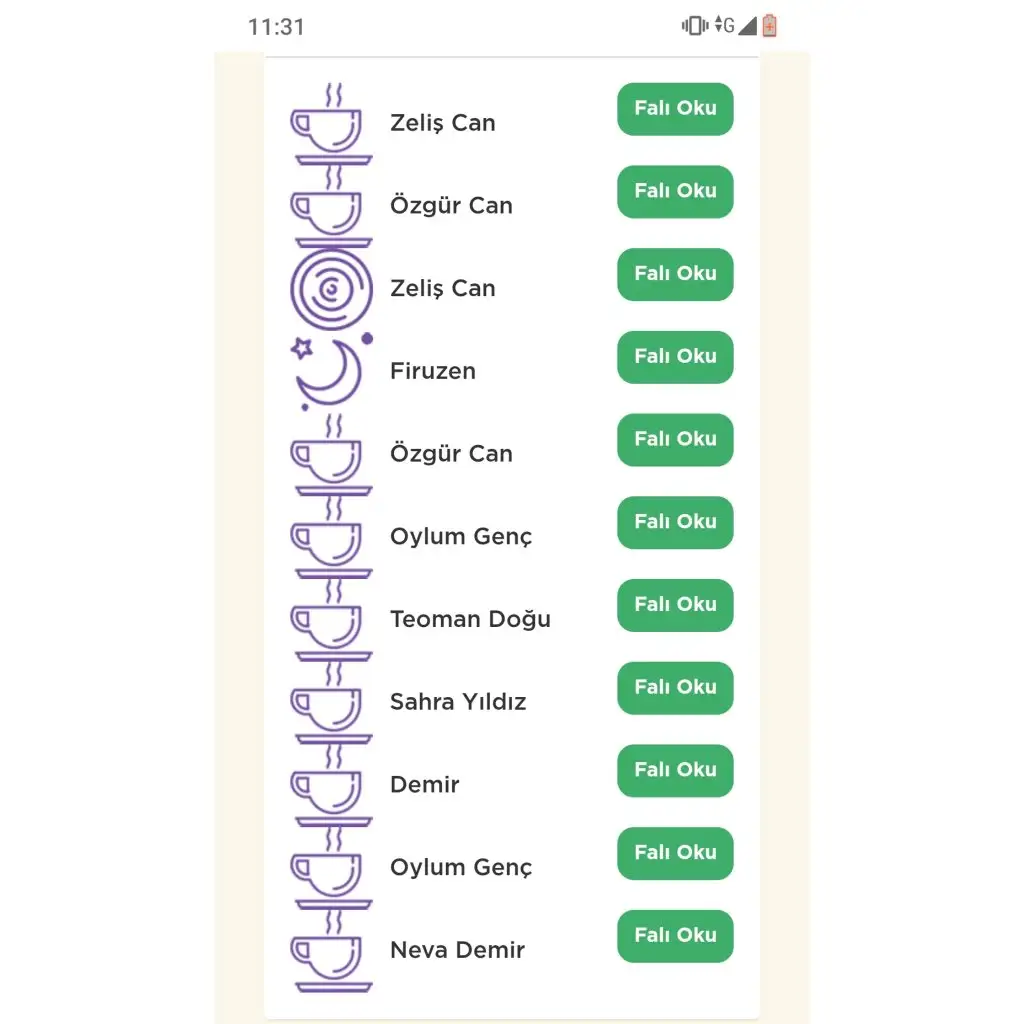Image resolution: width=1024 pixels, height=1024 pixels.
Task: Tap the vibrate mode status icon
Action: point(694,26)
